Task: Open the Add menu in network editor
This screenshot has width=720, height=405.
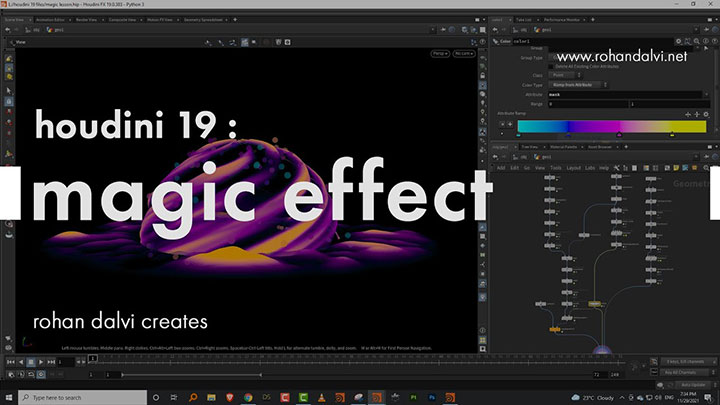Action: 501,168
